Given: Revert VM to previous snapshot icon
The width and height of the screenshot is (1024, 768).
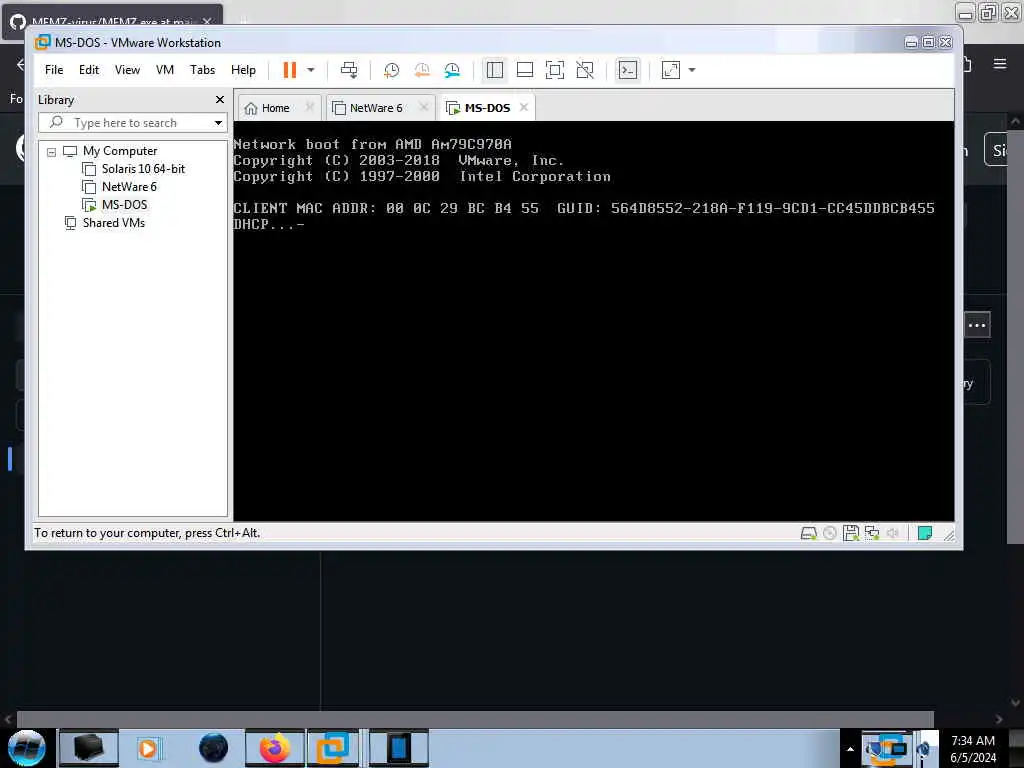Looking at the screenshot, I should click(x=422, y=70).
